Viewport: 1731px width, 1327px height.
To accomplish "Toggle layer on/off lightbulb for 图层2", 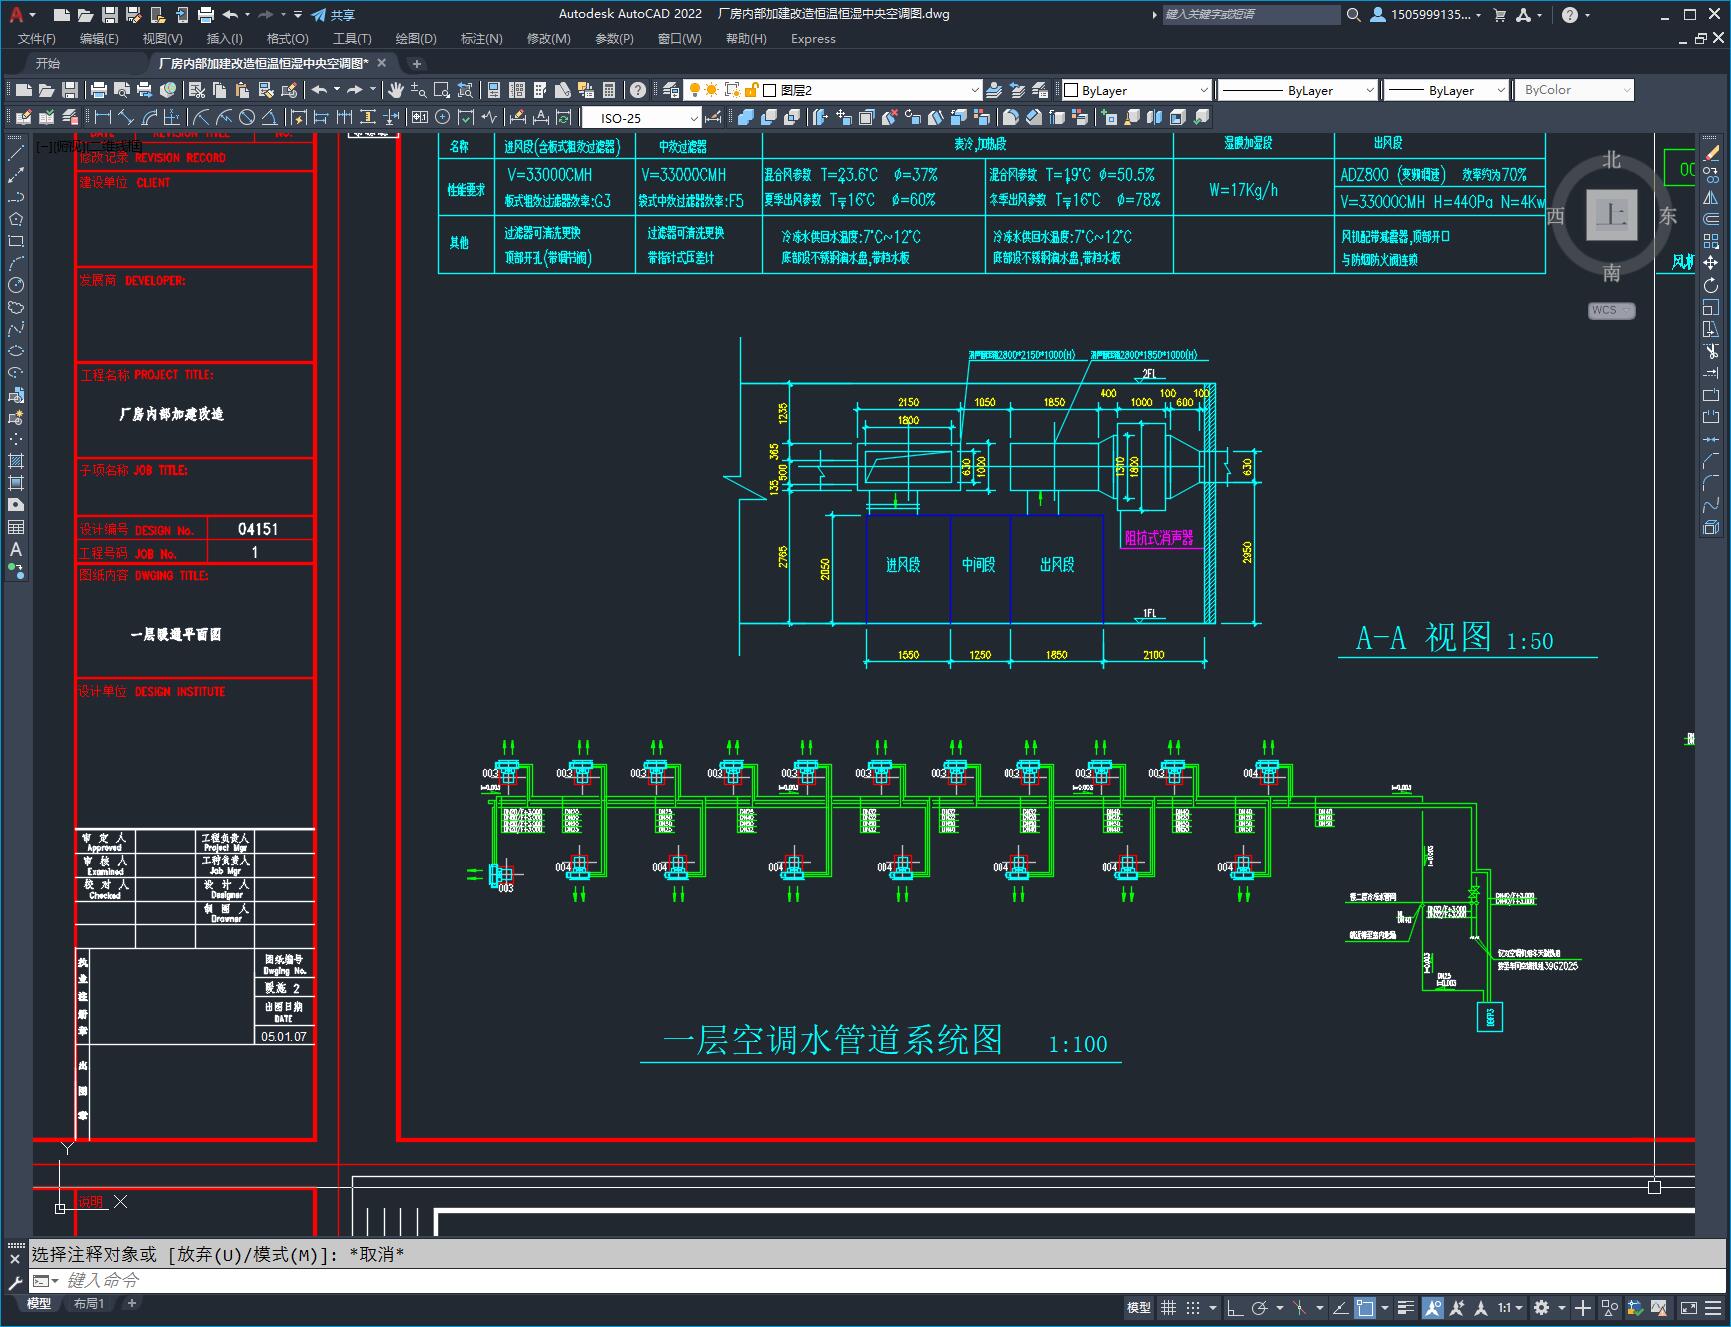I will (694, 90).
